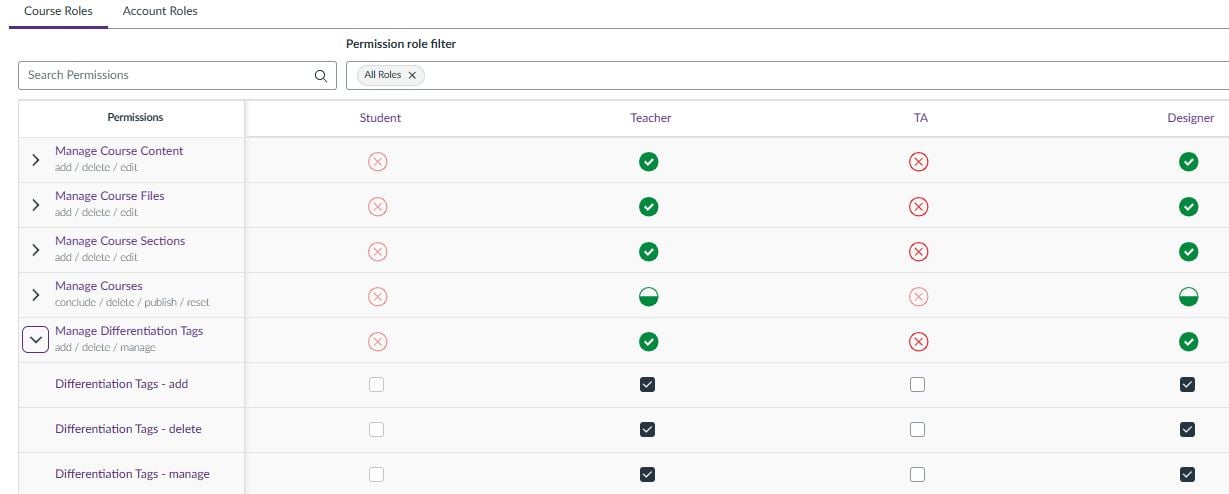The width and height of the screenshot is (1229, 494).
Task: Click Teacher's Manage Course Content green check icon
Action: tap(648, 162)
